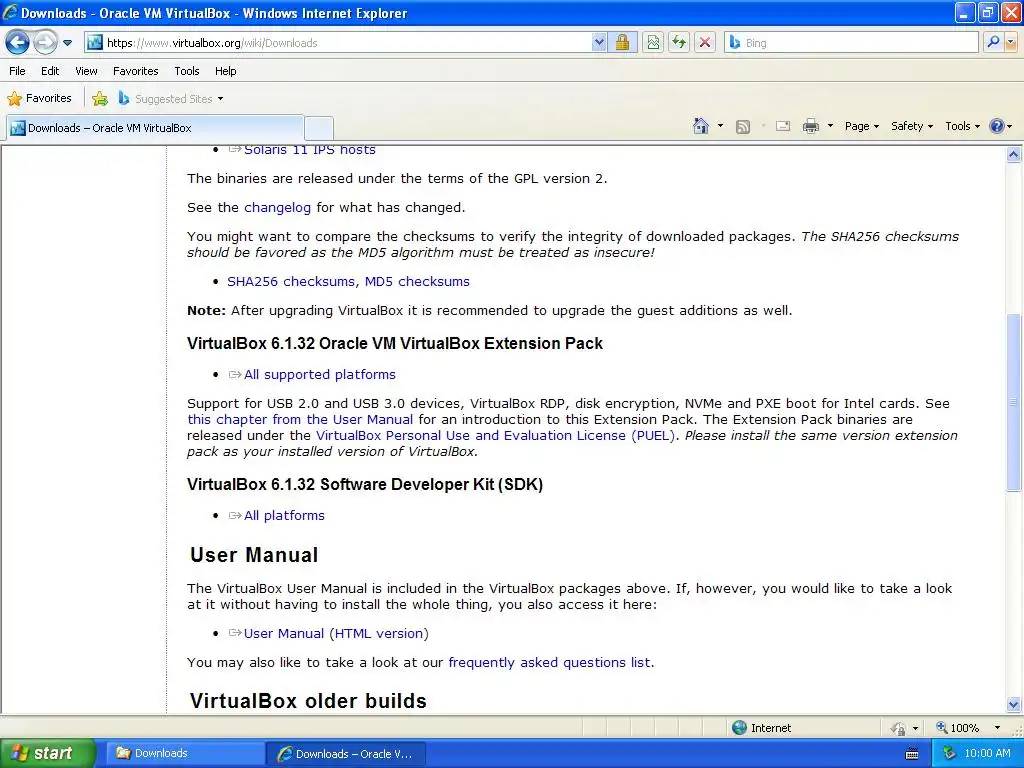Open the Help menu

pos(225,71)
